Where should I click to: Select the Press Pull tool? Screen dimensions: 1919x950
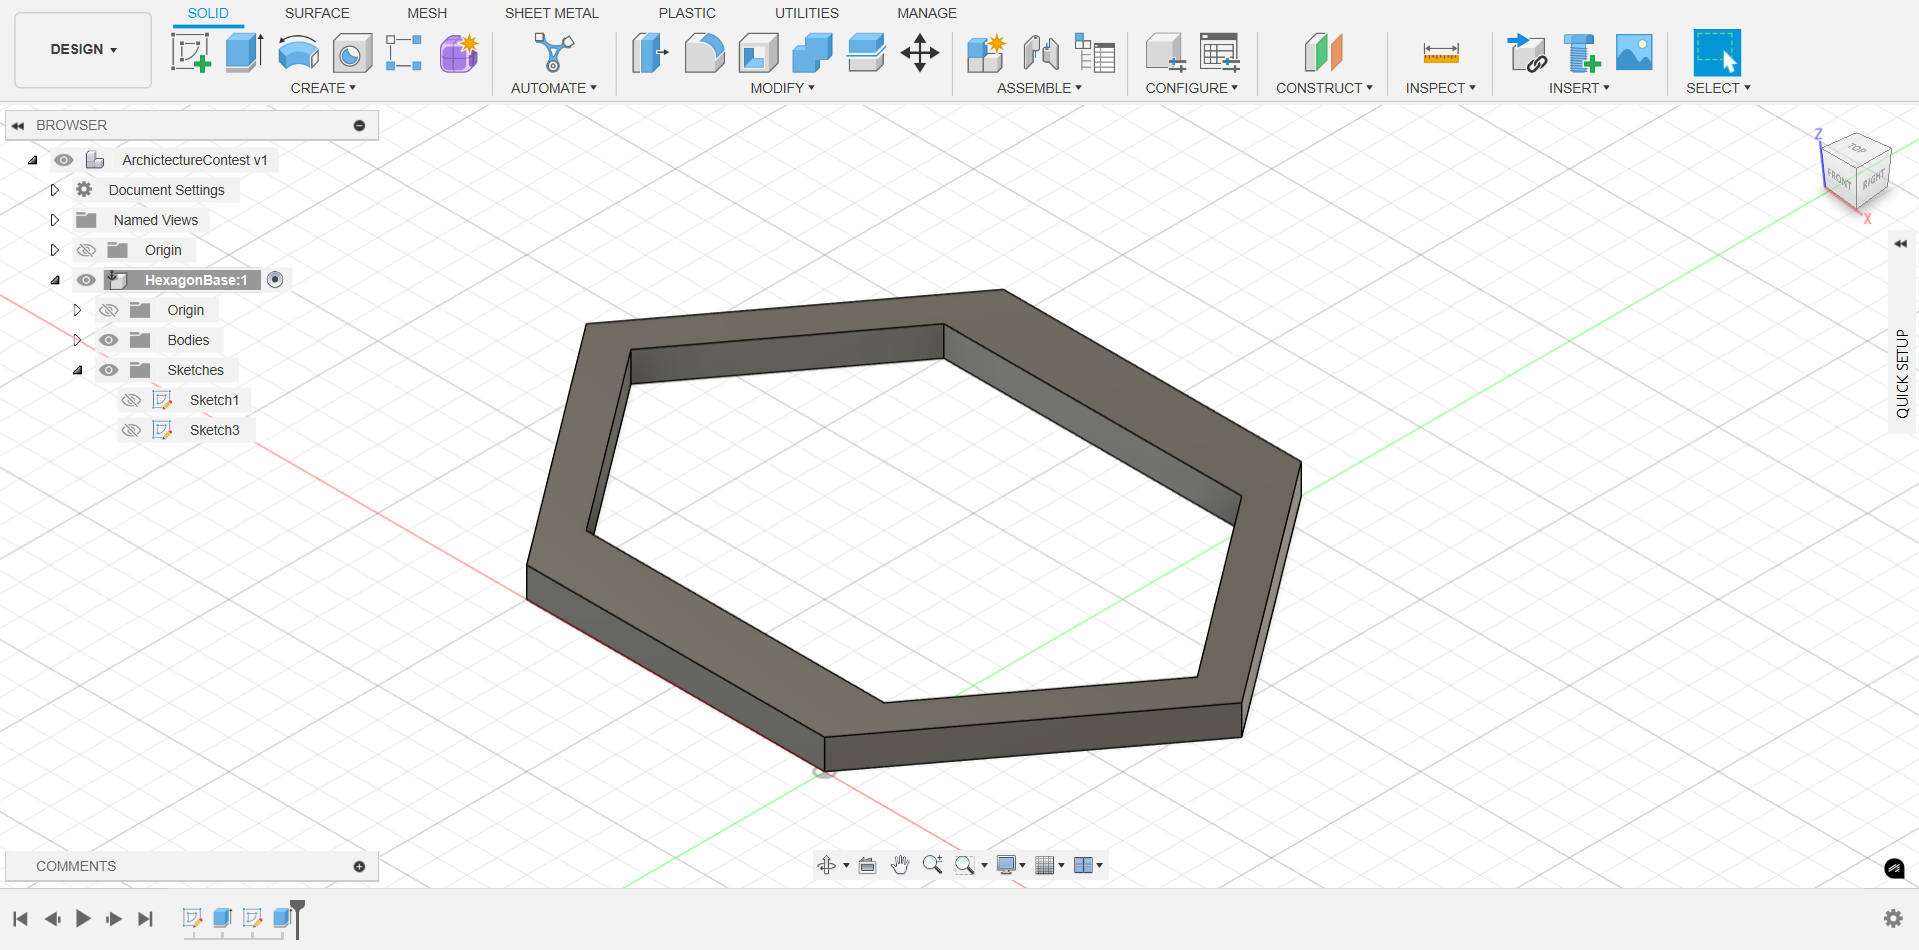[650, 53]
